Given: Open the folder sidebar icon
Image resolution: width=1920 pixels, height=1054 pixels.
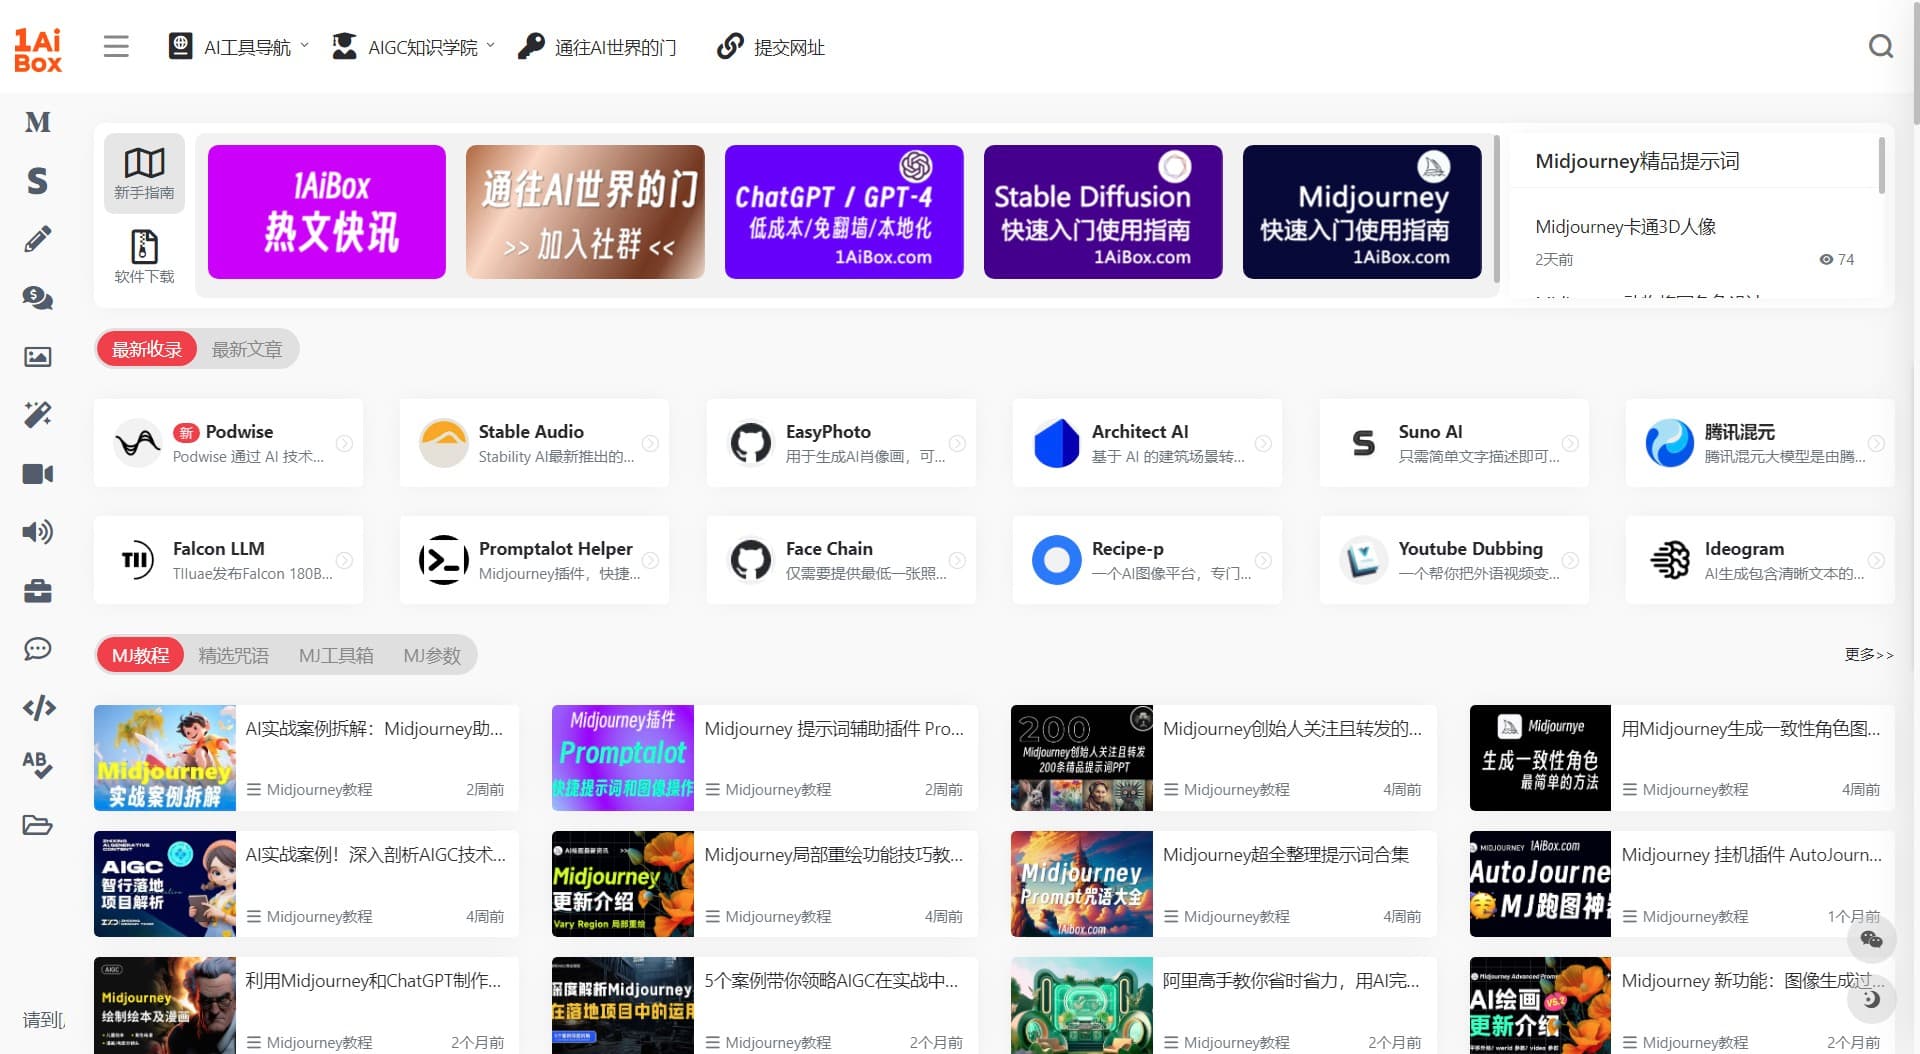Looking at the screenshot, I should tap(38, 825).
